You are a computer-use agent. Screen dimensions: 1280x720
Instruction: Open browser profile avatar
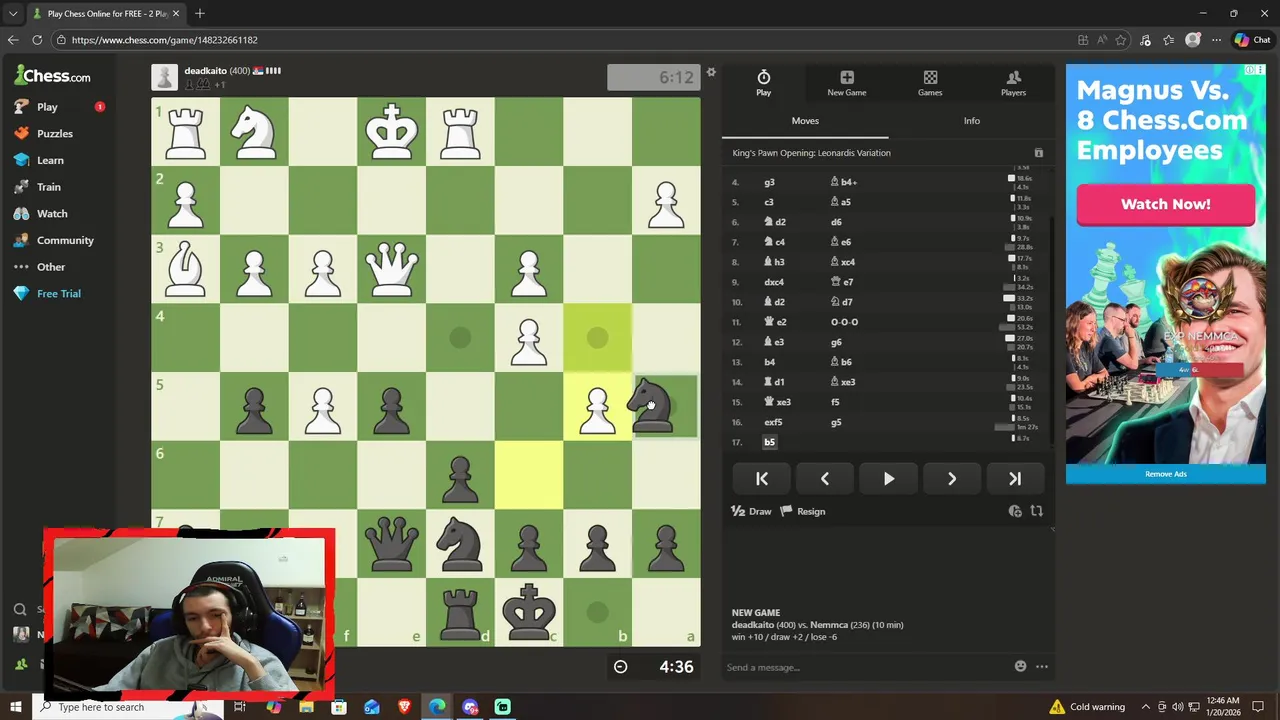point(1192,40)
